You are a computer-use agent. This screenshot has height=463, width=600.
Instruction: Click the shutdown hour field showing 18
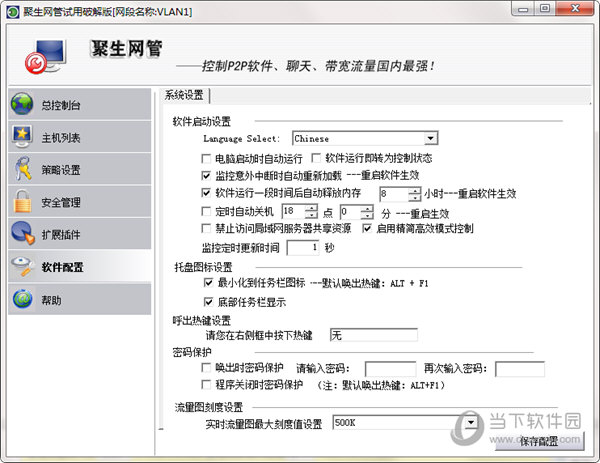click(x=294, y=212)
